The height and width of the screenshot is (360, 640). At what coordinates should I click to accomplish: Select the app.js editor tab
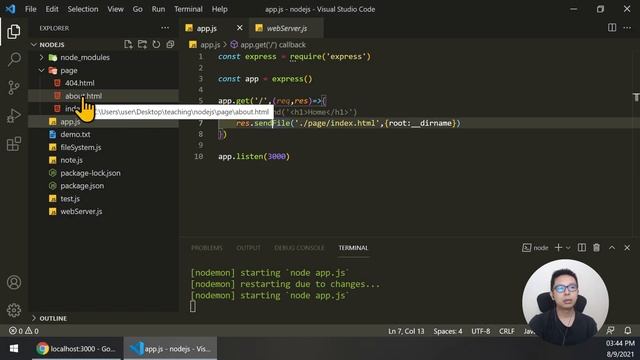coord(207,28)
